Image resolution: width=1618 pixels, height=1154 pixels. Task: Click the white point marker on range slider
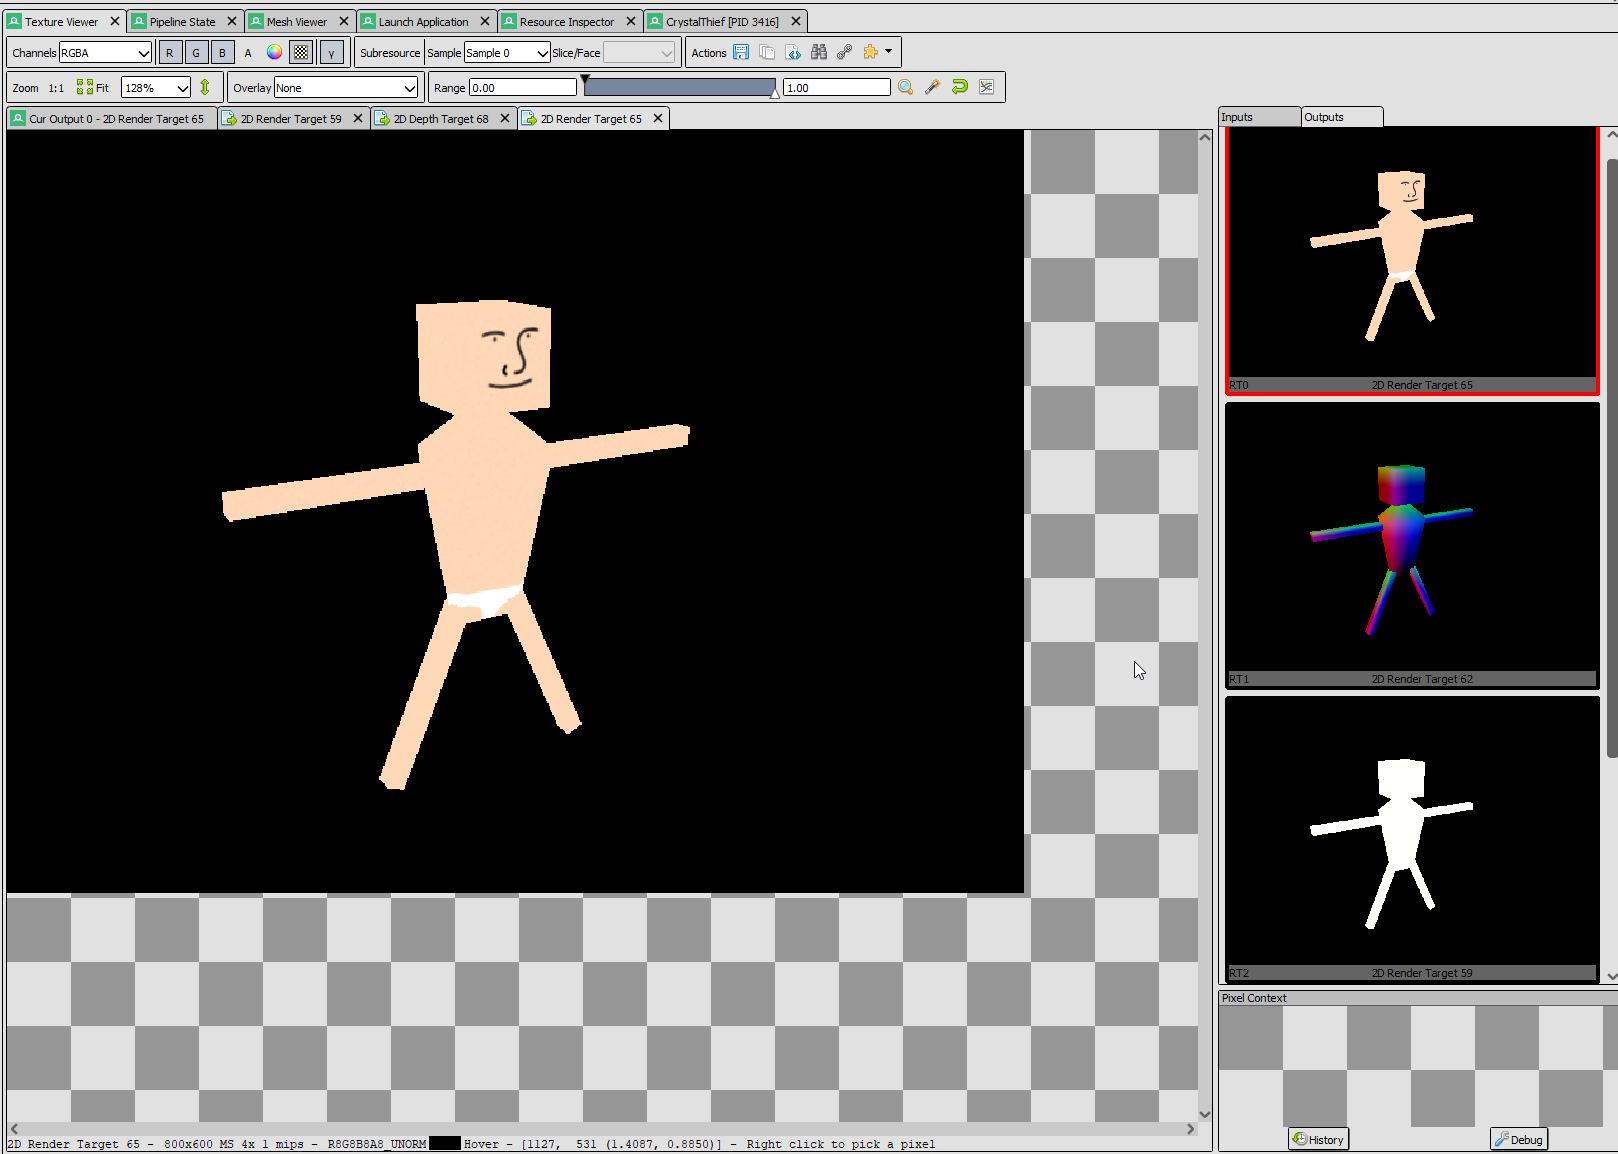click(x=775, y=93)
